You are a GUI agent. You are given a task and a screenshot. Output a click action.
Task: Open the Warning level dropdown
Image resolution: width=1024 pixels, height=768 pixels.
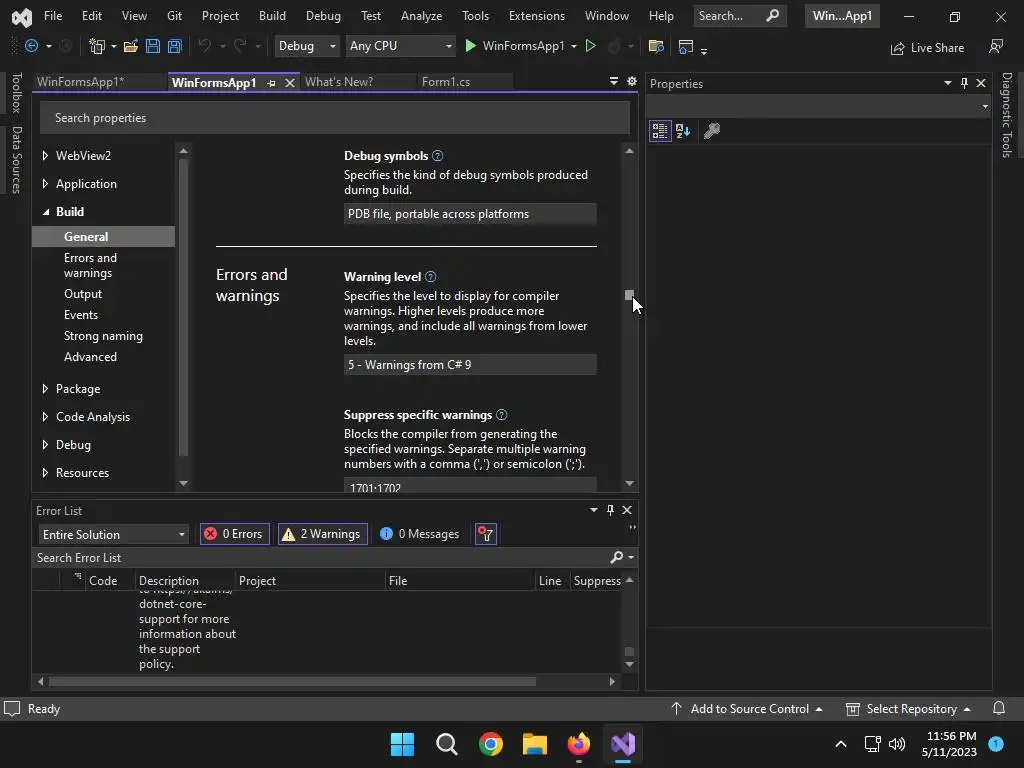[470, 364]
